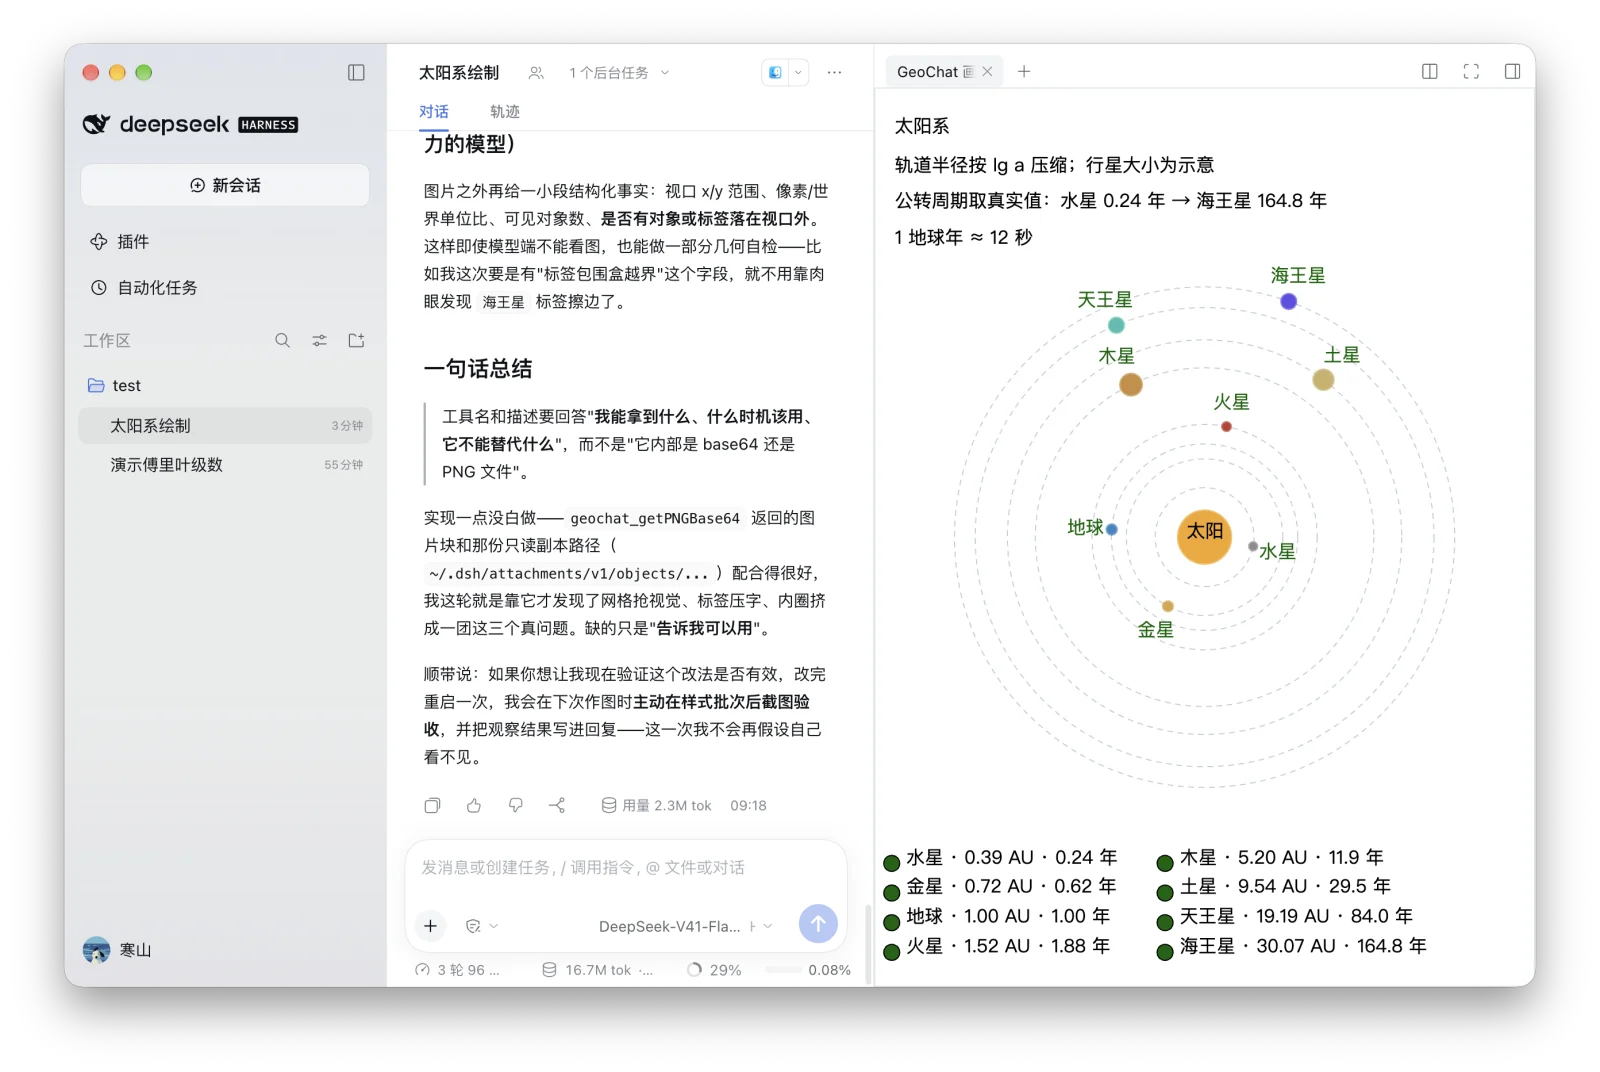This screenshot has height=1072, width=1600.
Task: Open a new tab with the plus icon
Action: pos(1024,71)
